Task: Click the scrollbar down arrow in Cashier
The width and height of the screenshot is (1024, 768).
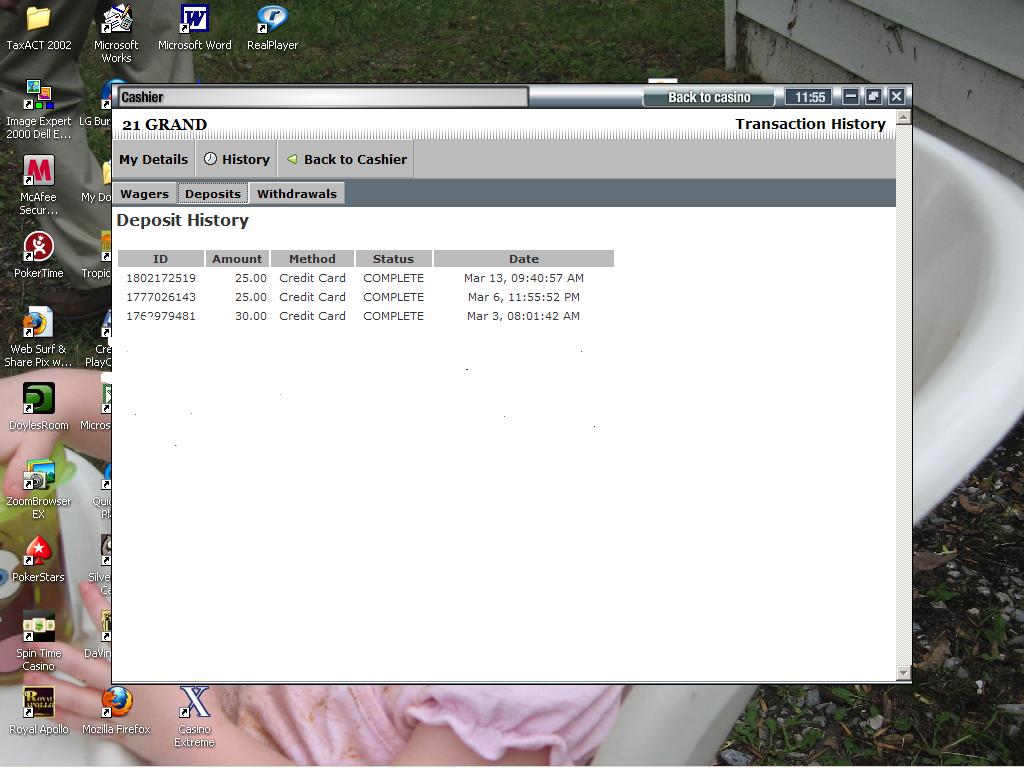Action: 904,673
